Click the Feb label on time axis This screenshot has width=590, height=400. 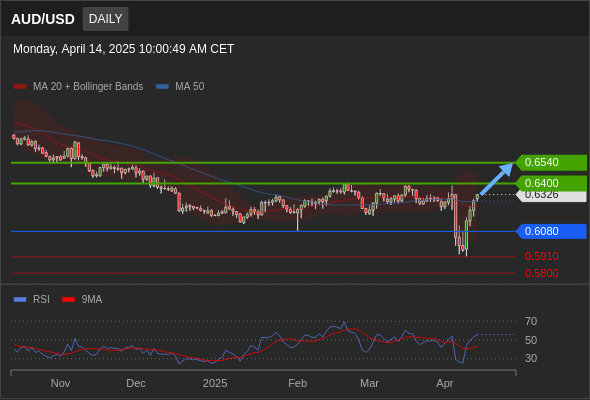click(x=297, y=383)
